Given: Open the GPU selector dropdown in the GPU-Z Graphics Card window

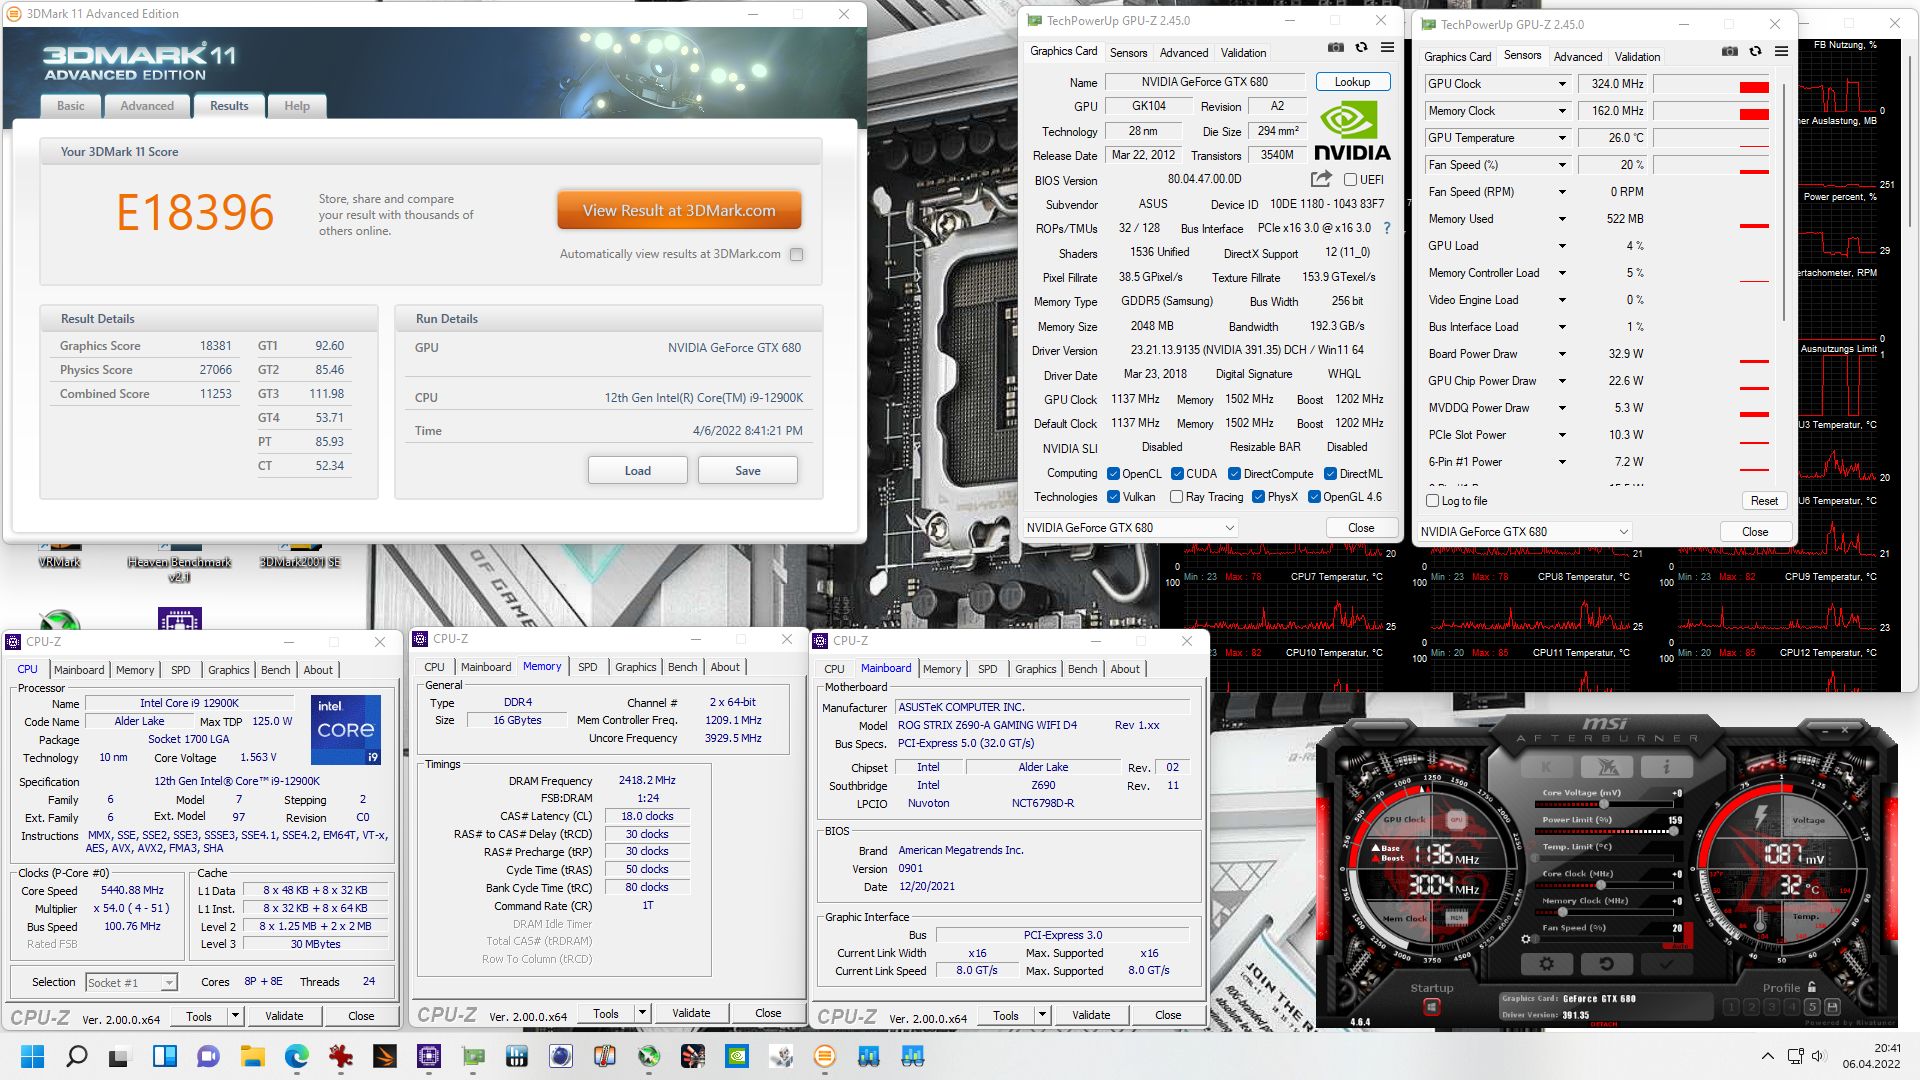Looking at the screenshot, I should [x=1130, y=528].
